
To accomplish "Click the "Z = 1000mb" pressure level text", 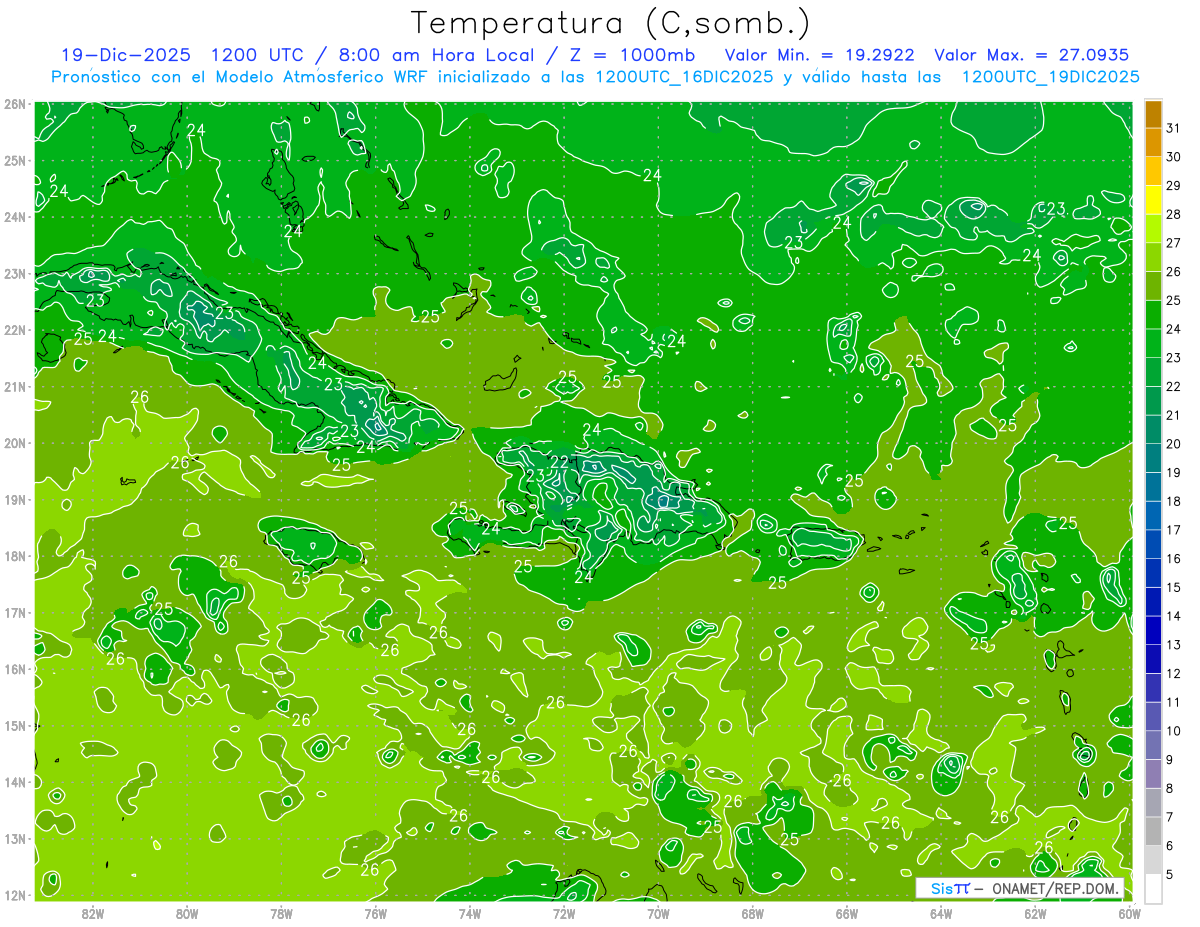I will [x=627, y=54].
